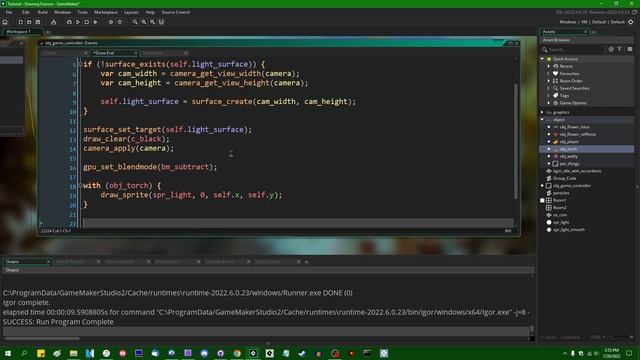Open the Build menu
640x360 pixels.
tap(42, 12)
